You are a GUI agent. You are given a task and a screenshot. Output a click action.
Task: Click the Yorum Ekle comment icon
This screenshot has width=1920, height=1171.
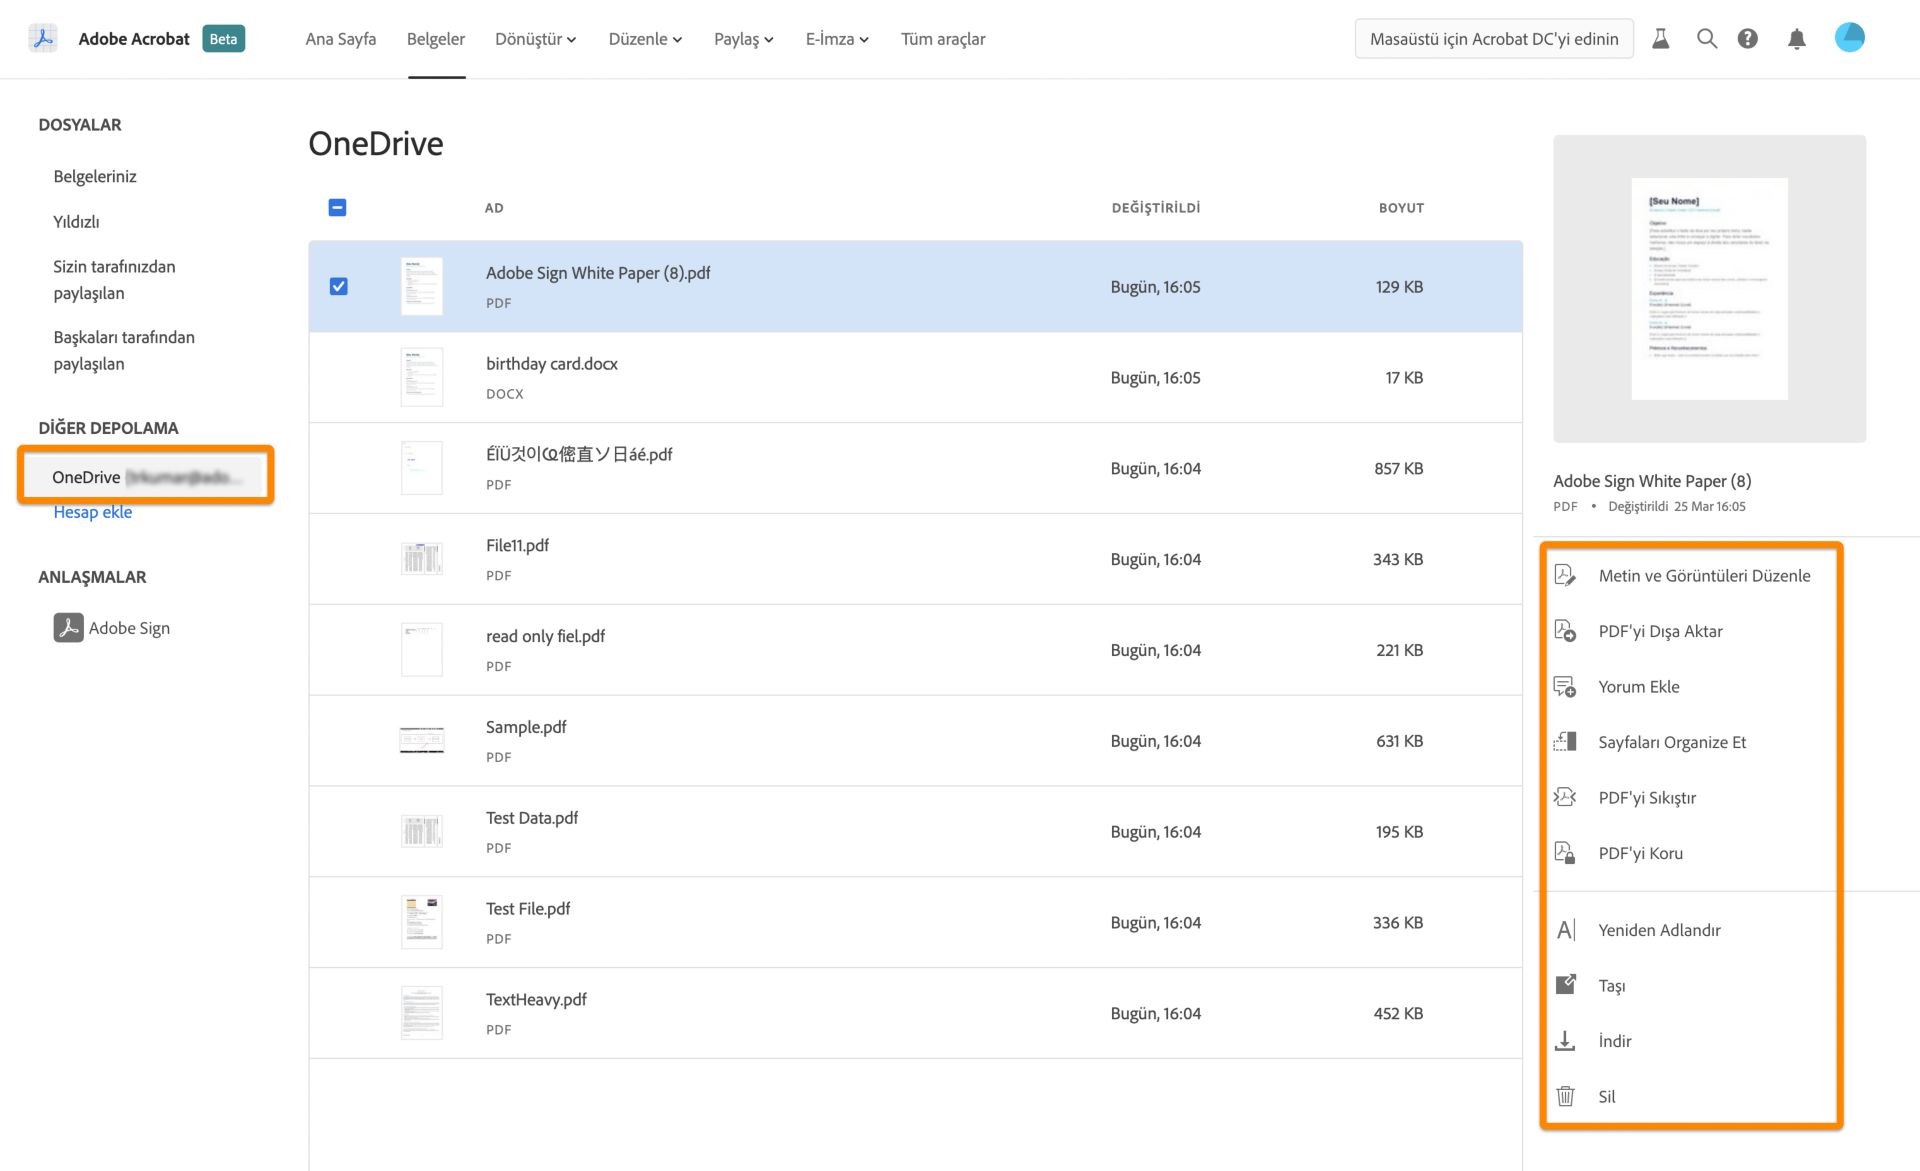coord(1565,687)
